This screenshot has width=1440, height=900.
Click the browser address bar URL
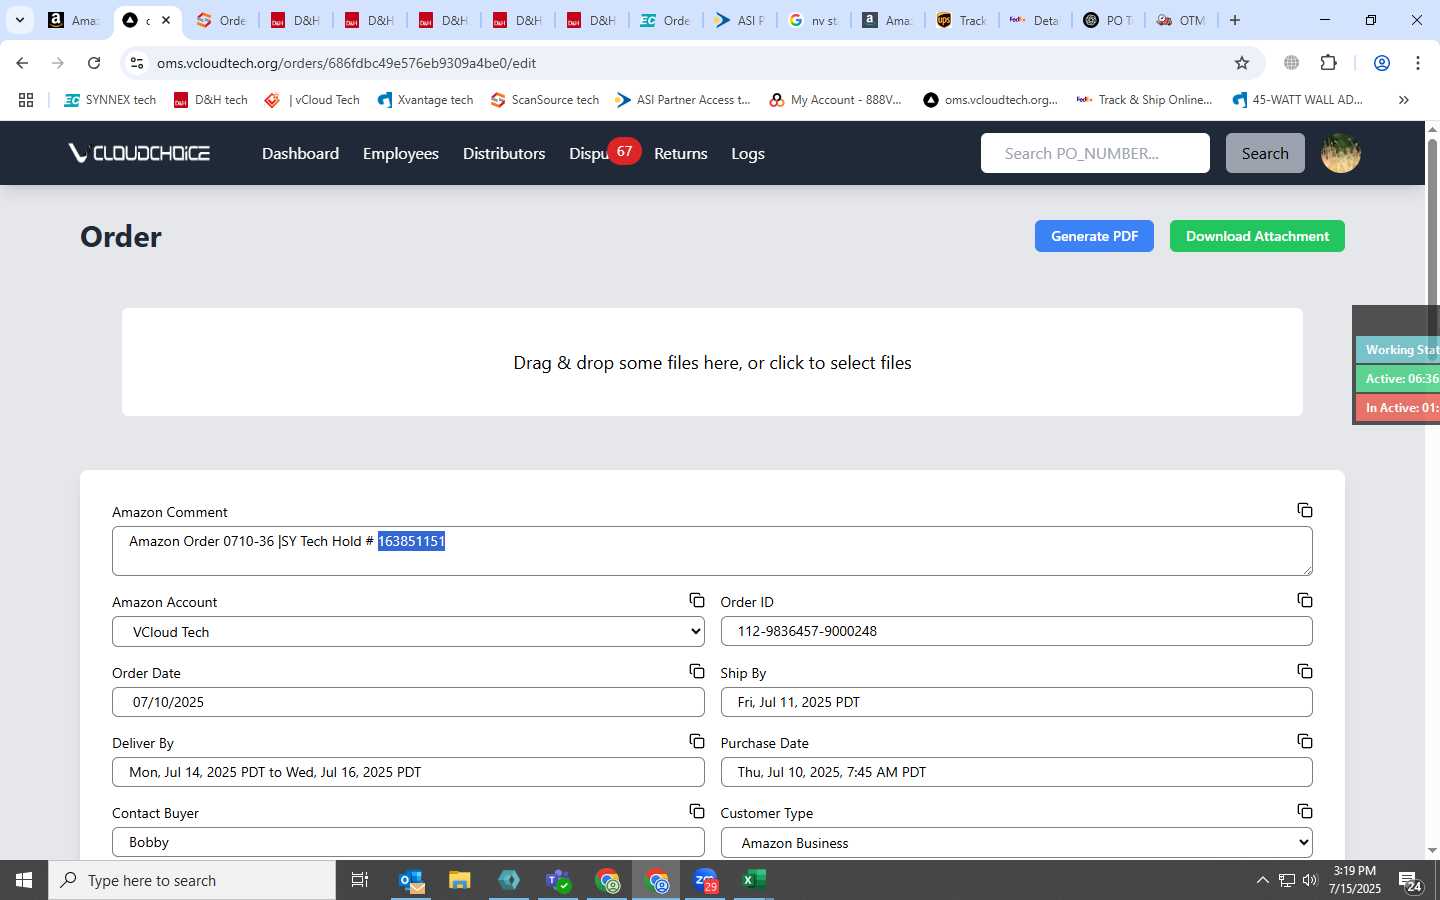click(346, 63)
